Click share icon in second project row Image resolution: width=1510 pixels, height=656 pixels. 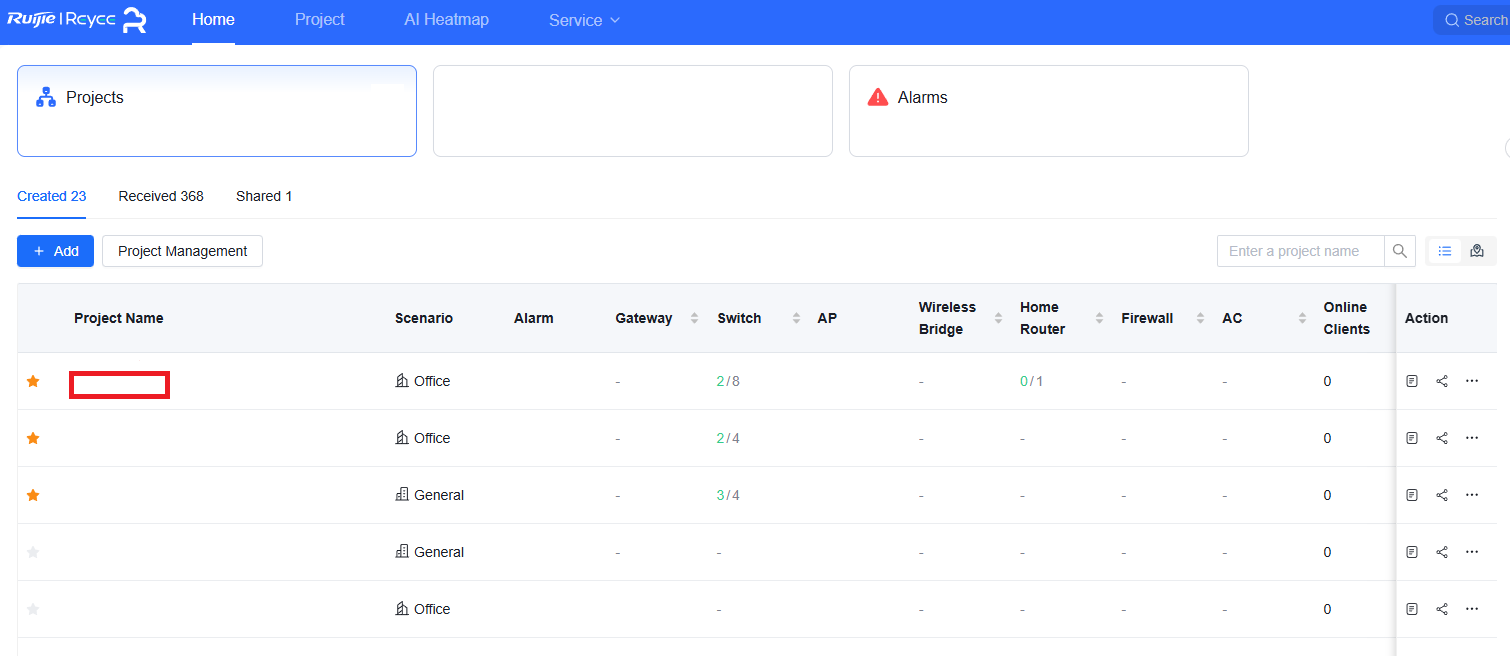pyautogui.click(x=1442, y=438)
